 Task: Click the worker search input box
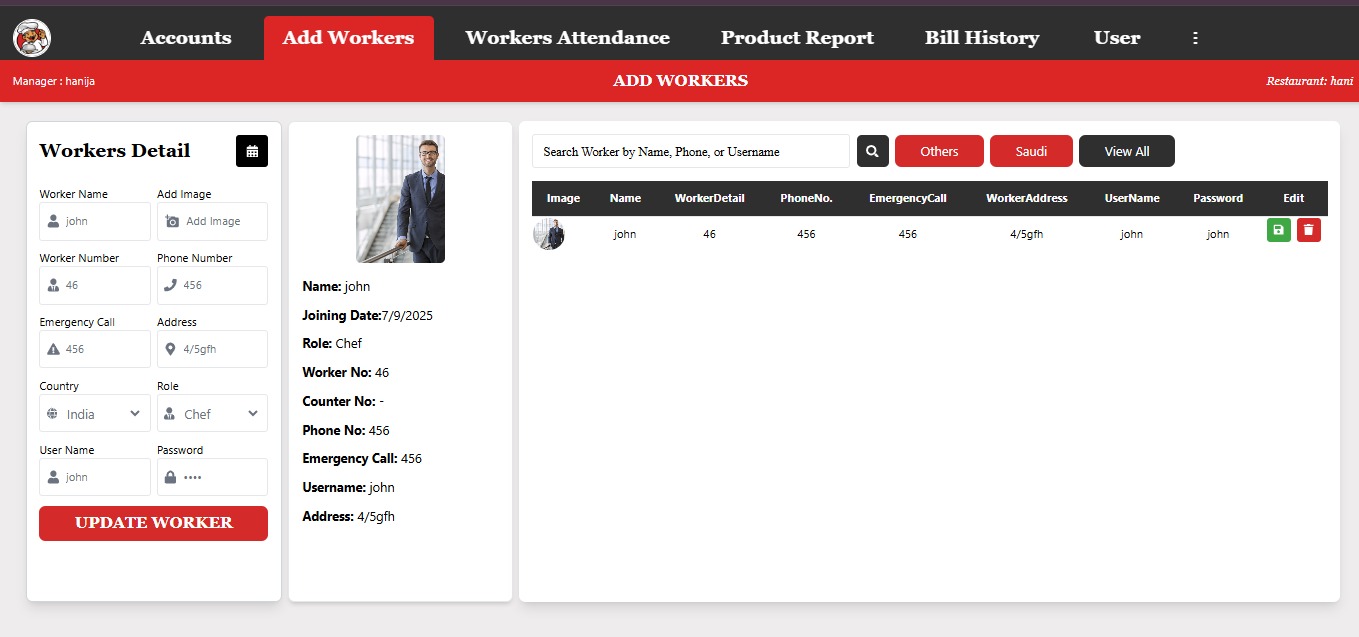pos(690,151)
